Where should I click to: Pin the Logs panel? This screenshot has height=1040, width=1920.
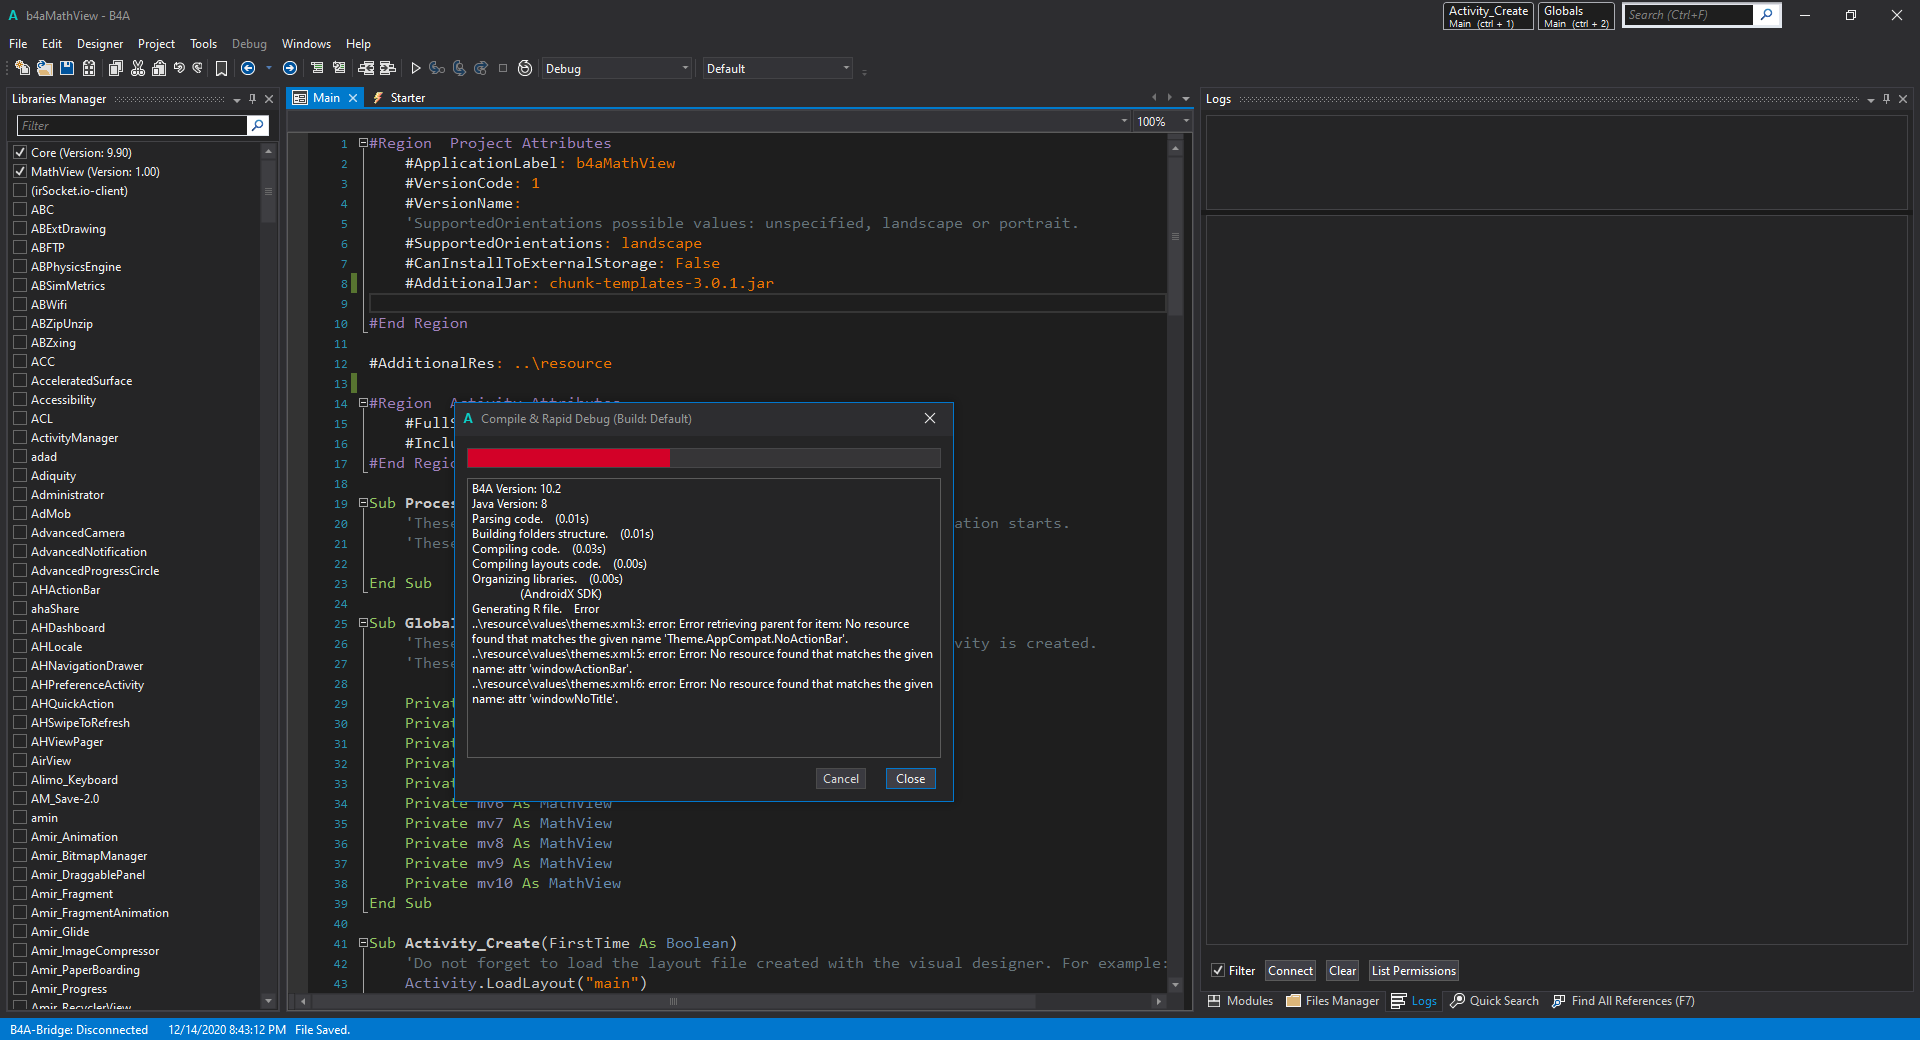tap(1886, 98)
